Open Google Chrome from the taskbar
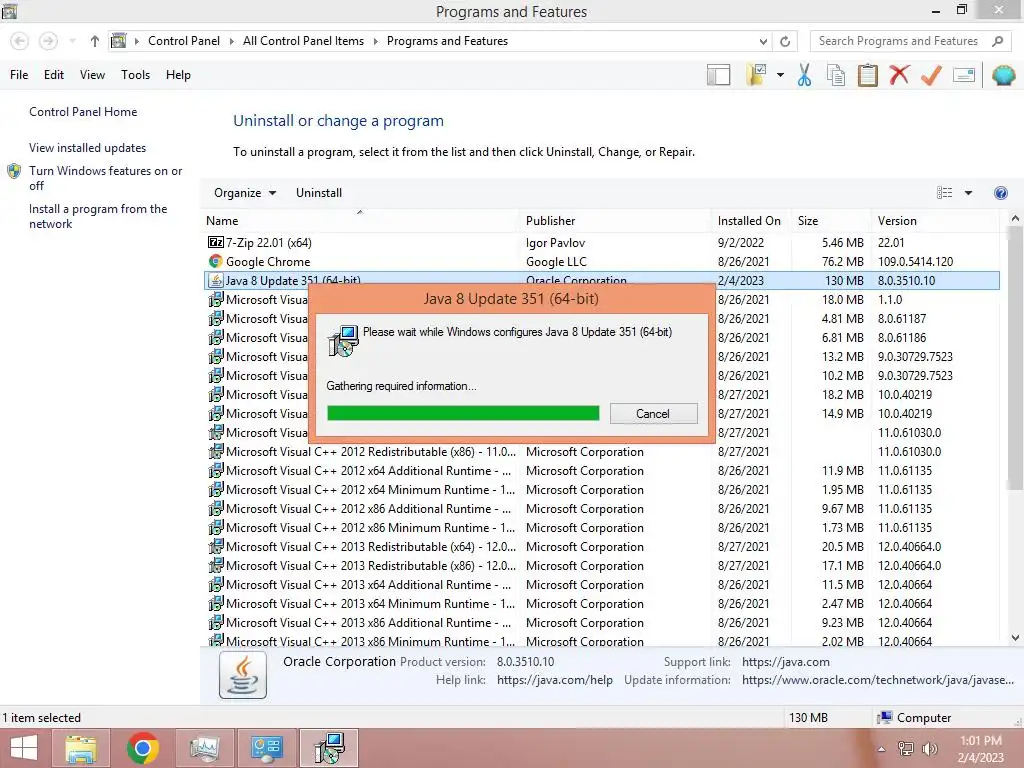 pos(142,748)
